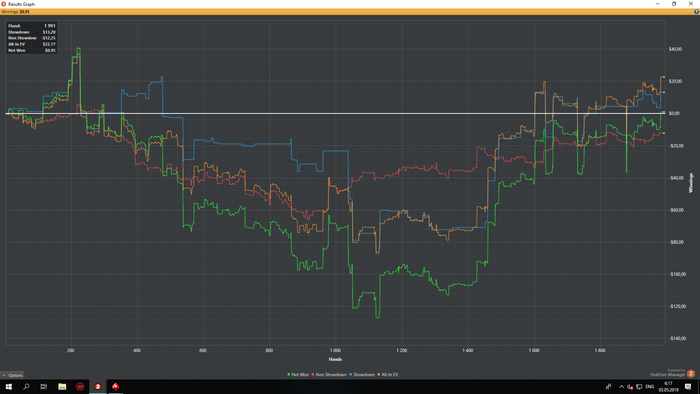
Task: Toggle the All-In EV legend series
Action: (x=388, y=374)
